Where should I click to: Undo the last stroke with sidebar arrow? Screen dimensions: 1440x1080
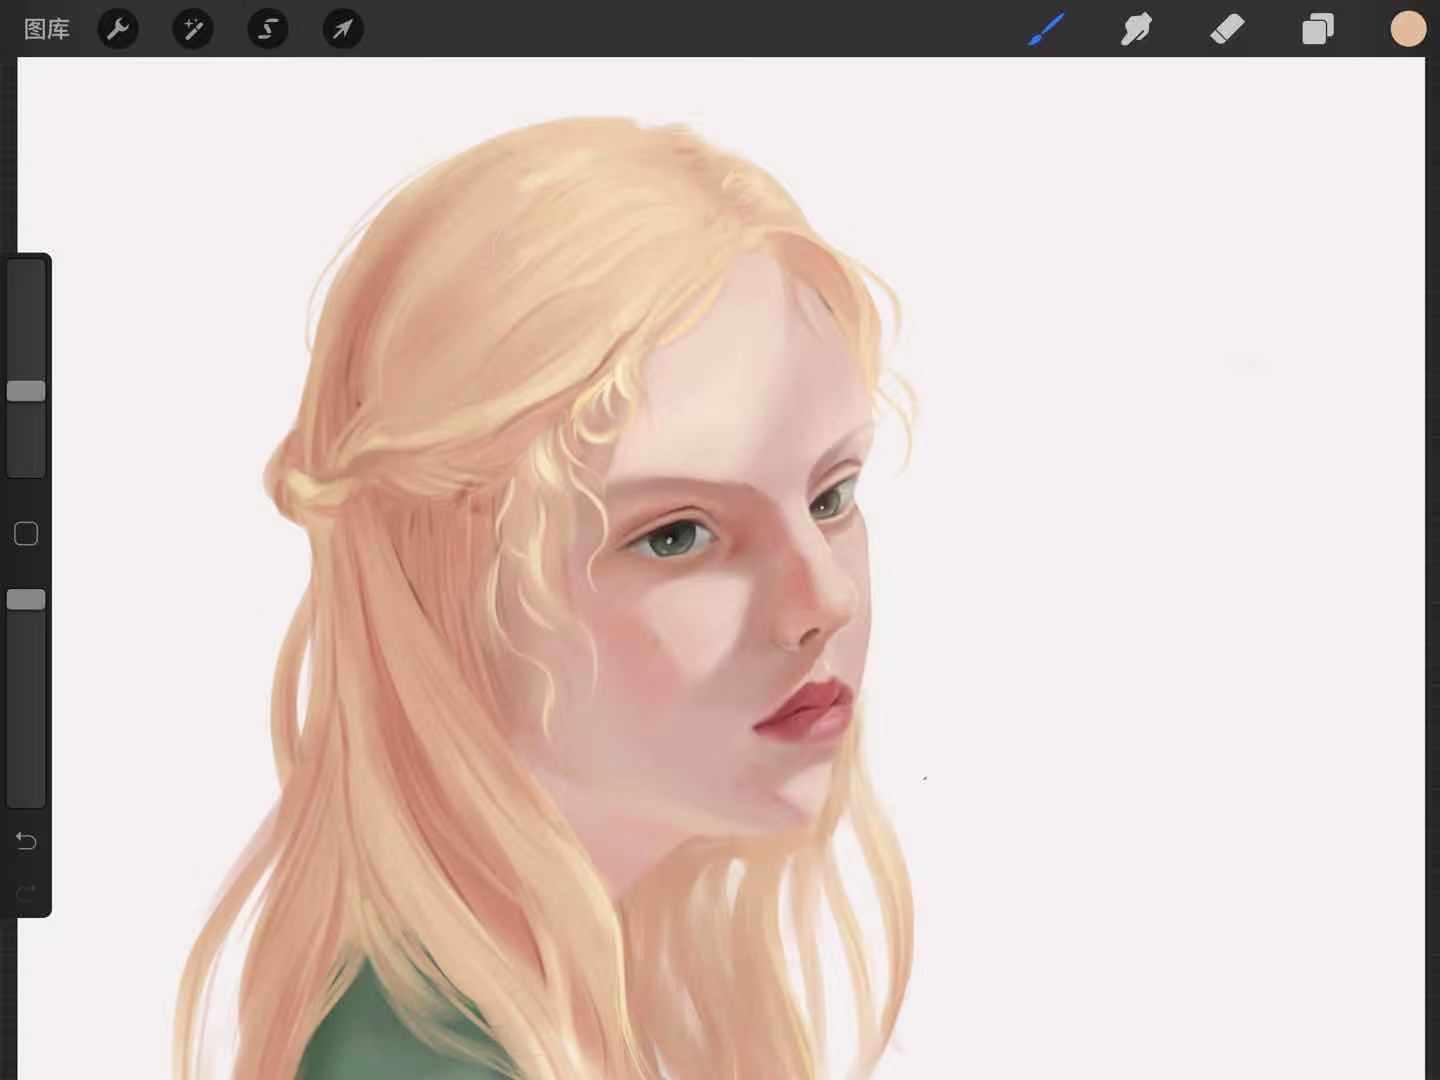[26, 841]
